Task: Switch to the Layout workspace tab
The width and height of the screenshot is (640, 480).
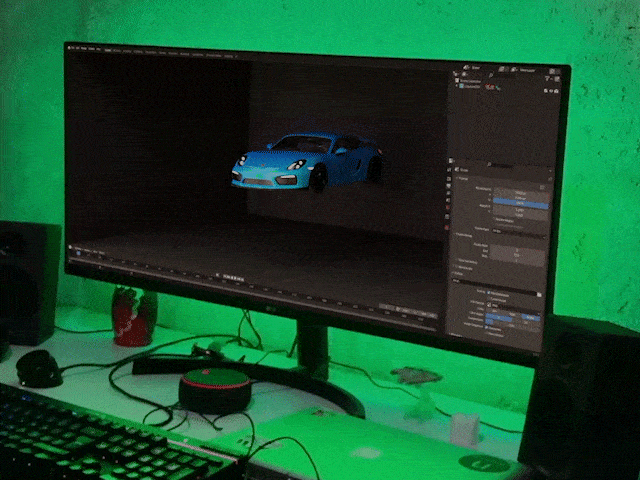Action: pos(108,50)
